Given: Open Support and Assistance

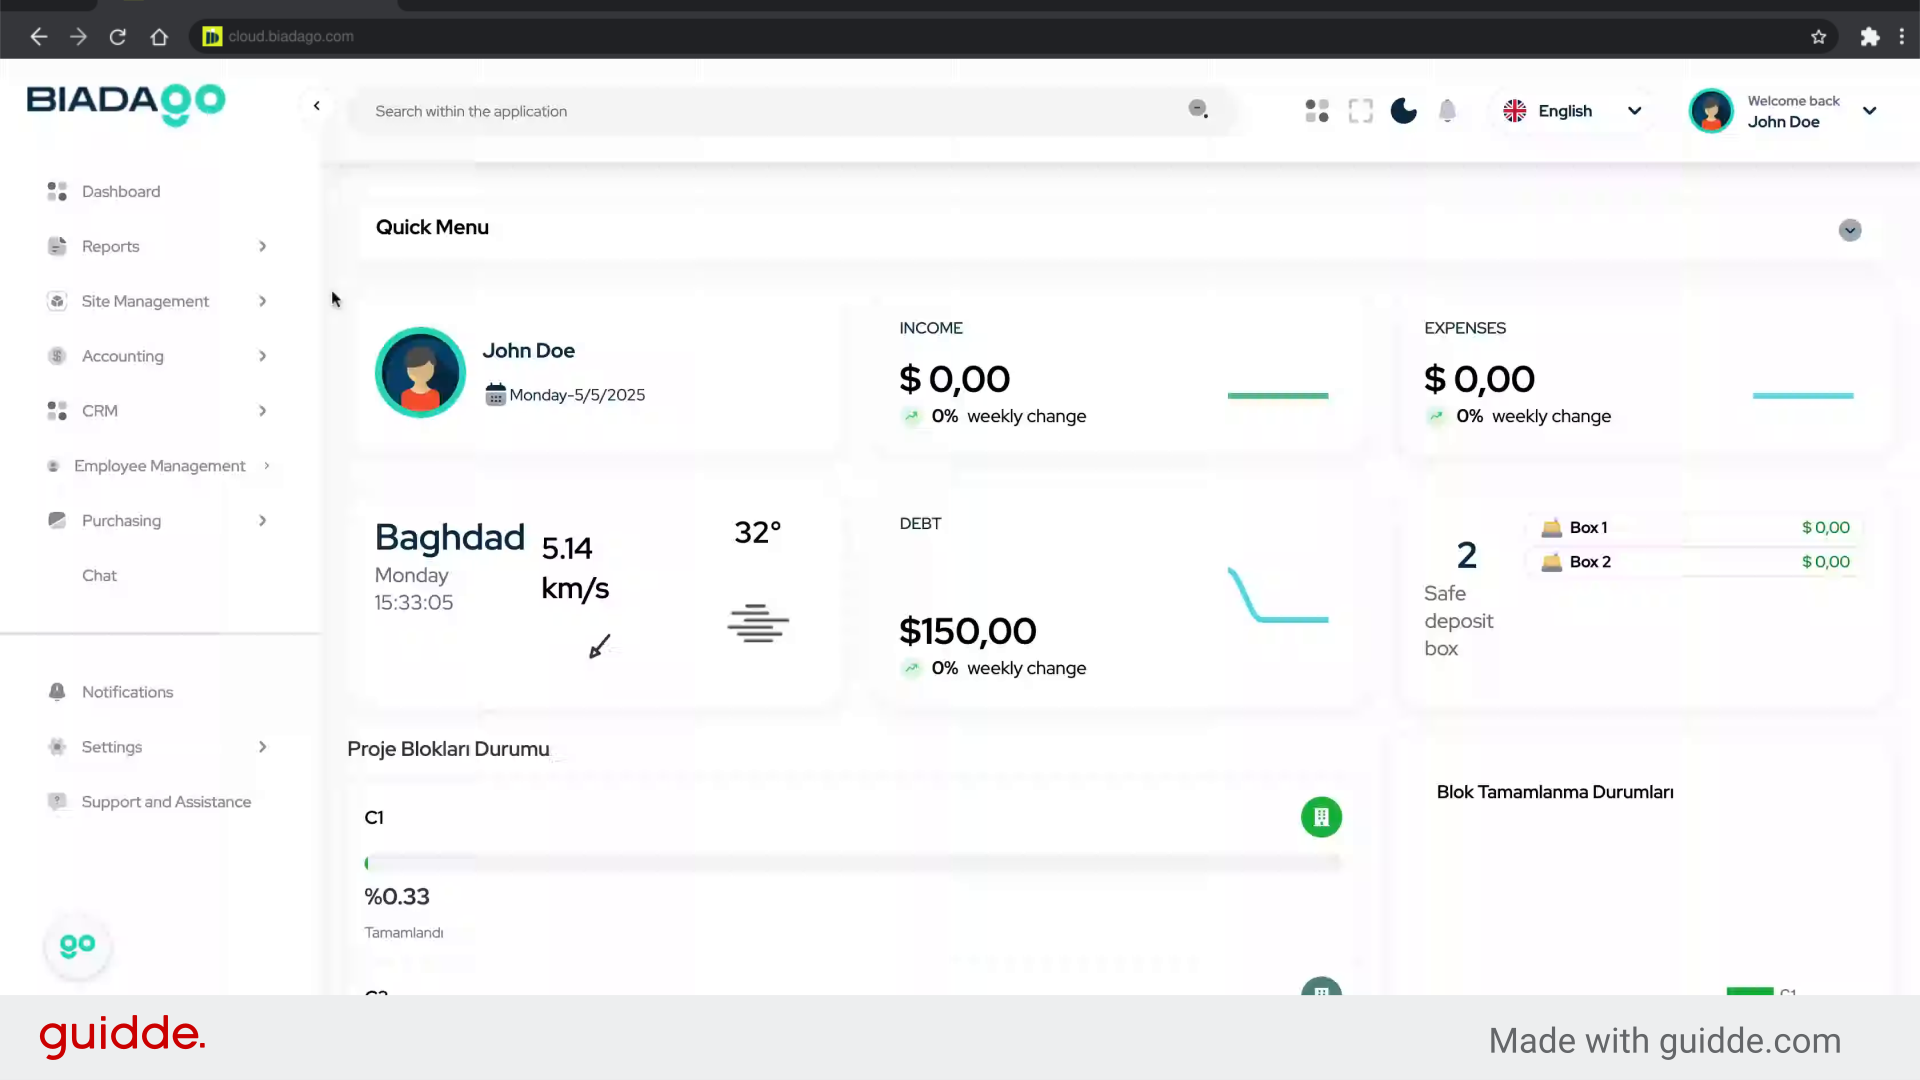Looking at the screenshot, I should 166,802.
